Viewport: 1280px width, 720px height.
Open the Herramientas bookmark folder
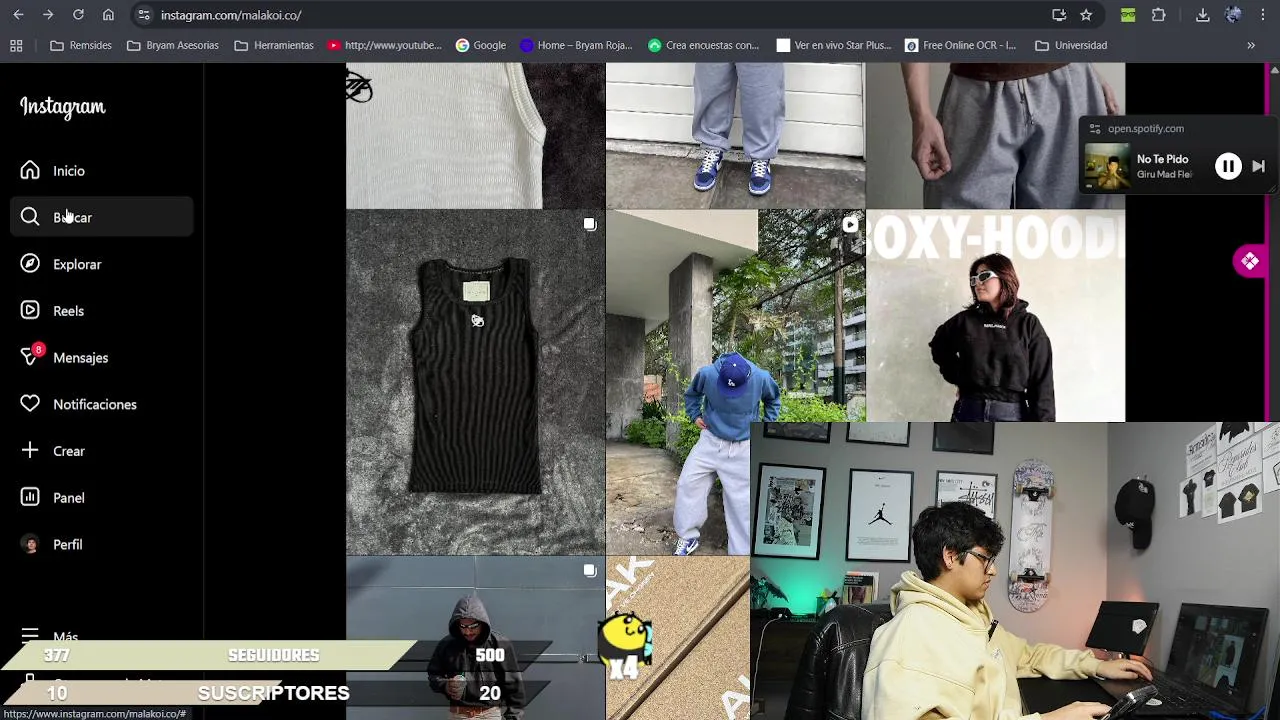click(274, 45)
